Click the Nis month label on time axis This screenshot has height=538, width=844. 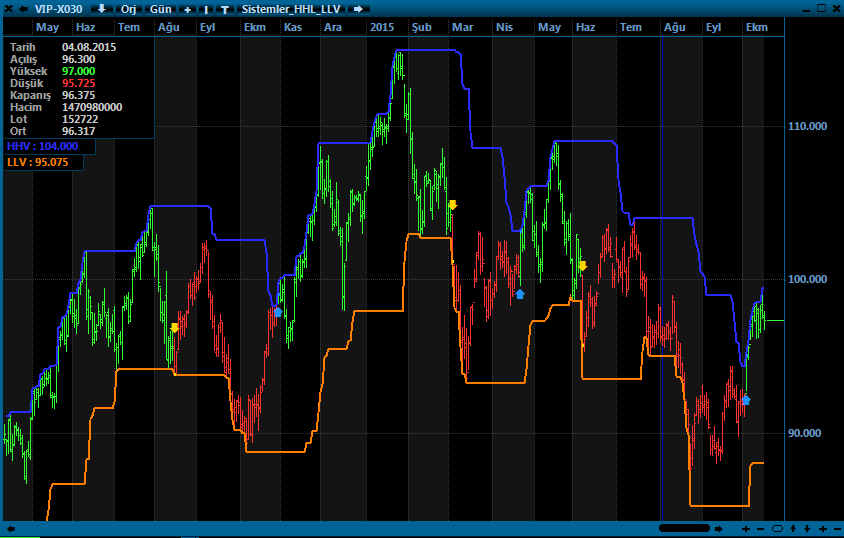tap(504, 27)
